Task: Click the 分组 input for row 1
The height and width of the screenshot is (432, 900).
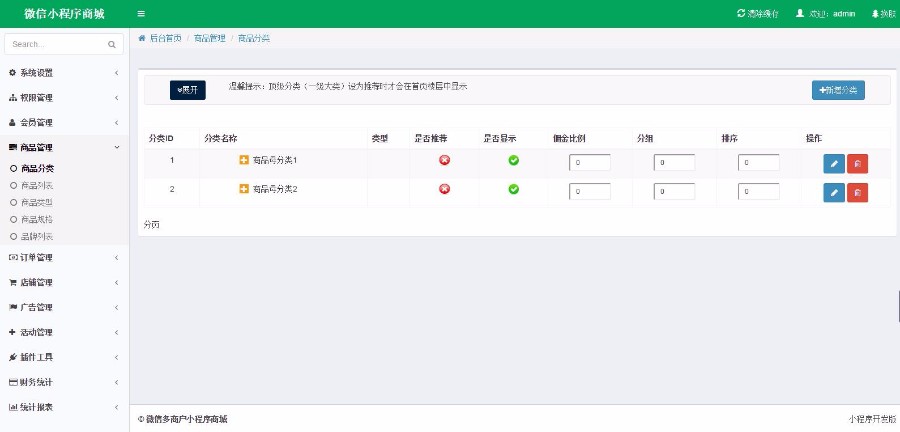Action: 674,162
